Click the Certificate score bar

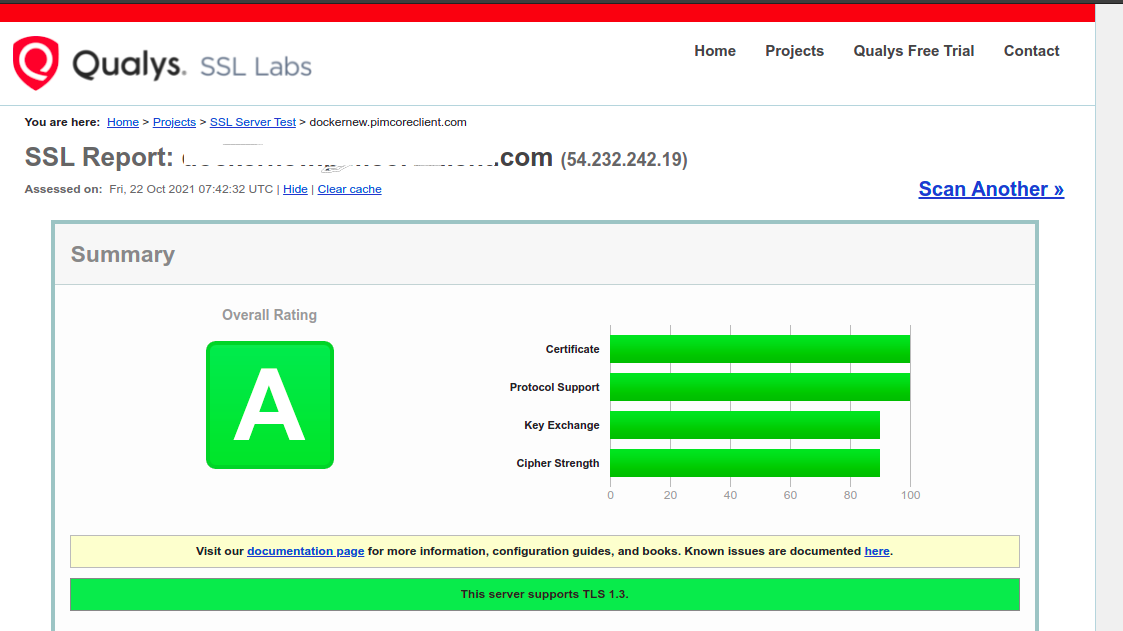point(760,349)
